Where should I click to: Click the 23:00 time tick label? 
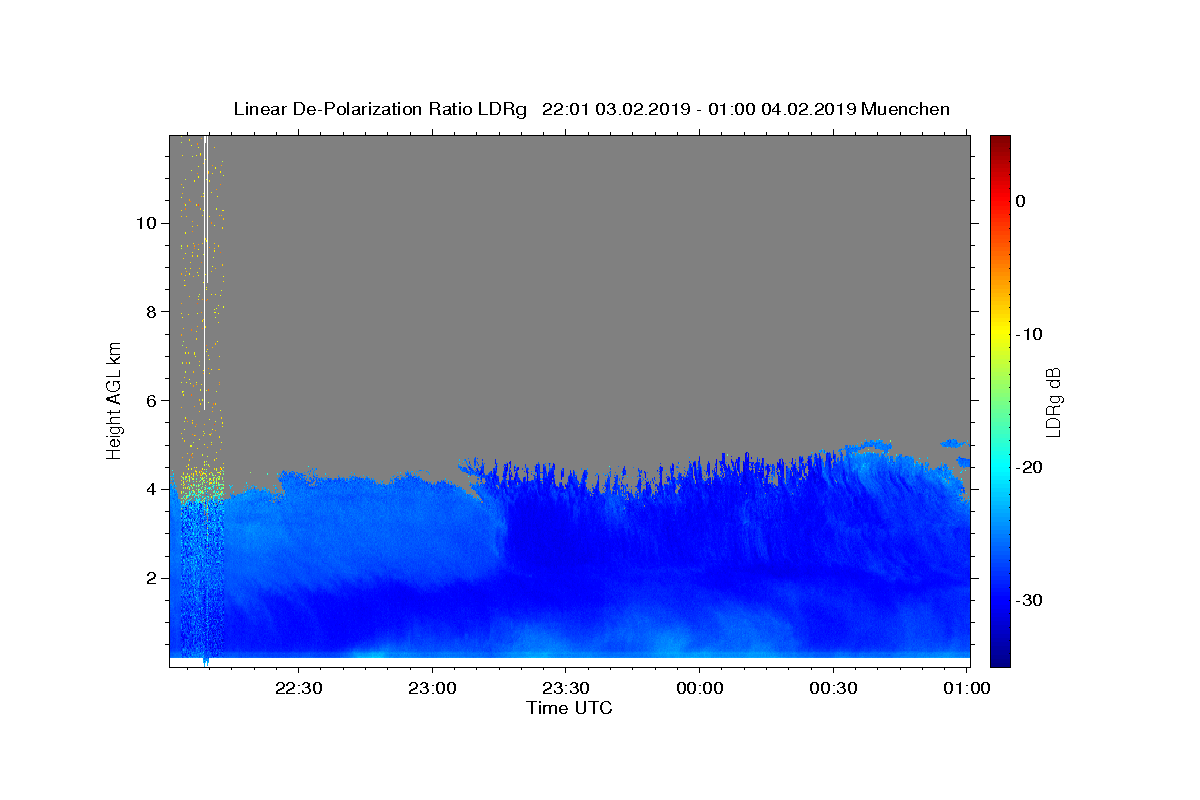click(433, 688)
